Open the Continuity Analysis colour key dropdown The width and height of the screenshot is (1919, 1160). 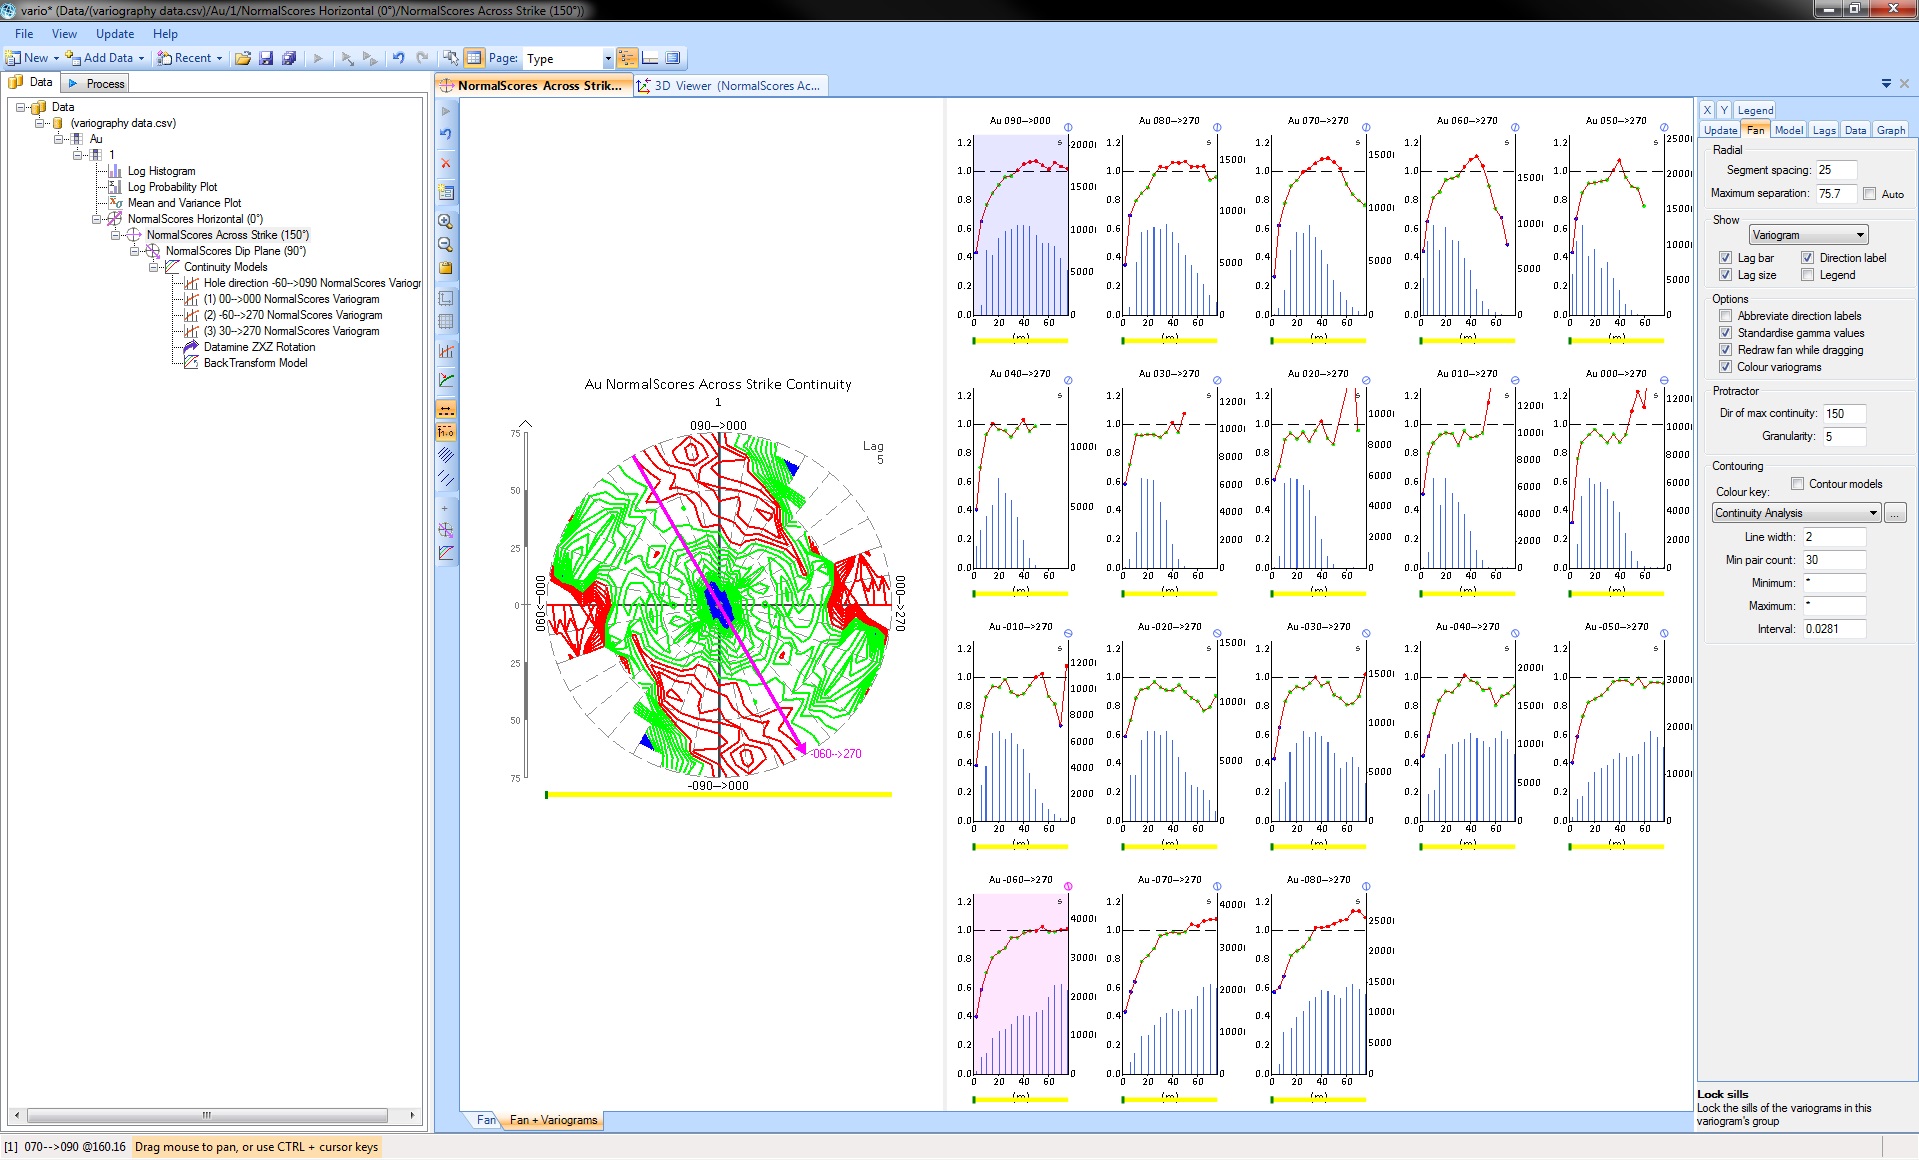(1796, 513)
